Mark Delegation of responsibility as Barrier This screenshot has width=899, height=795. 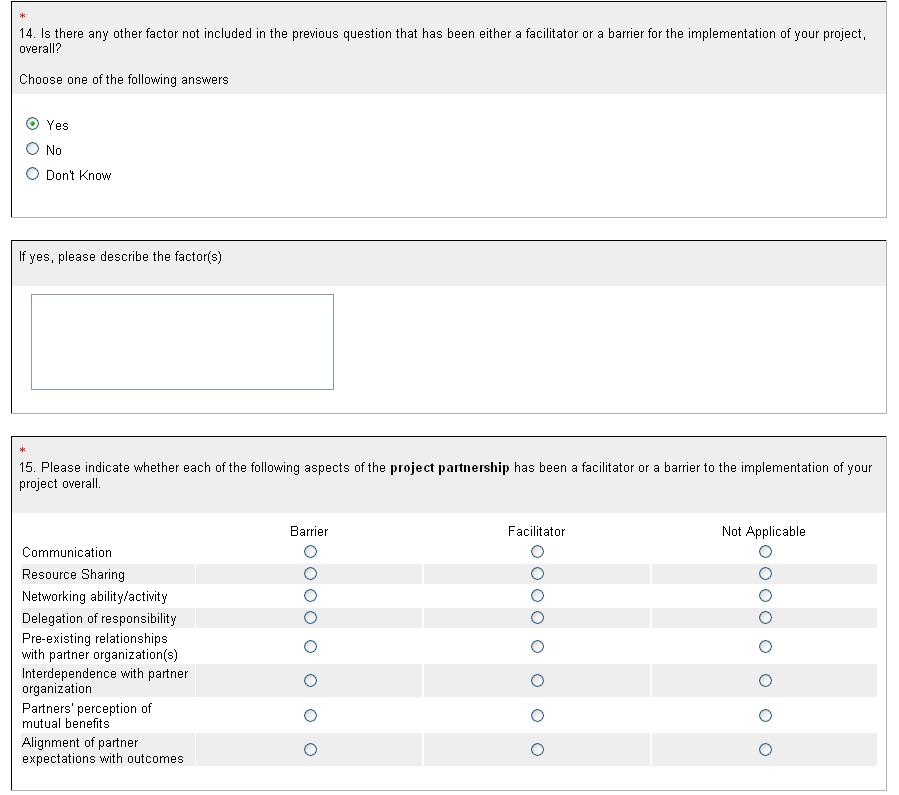coord(310,618)
